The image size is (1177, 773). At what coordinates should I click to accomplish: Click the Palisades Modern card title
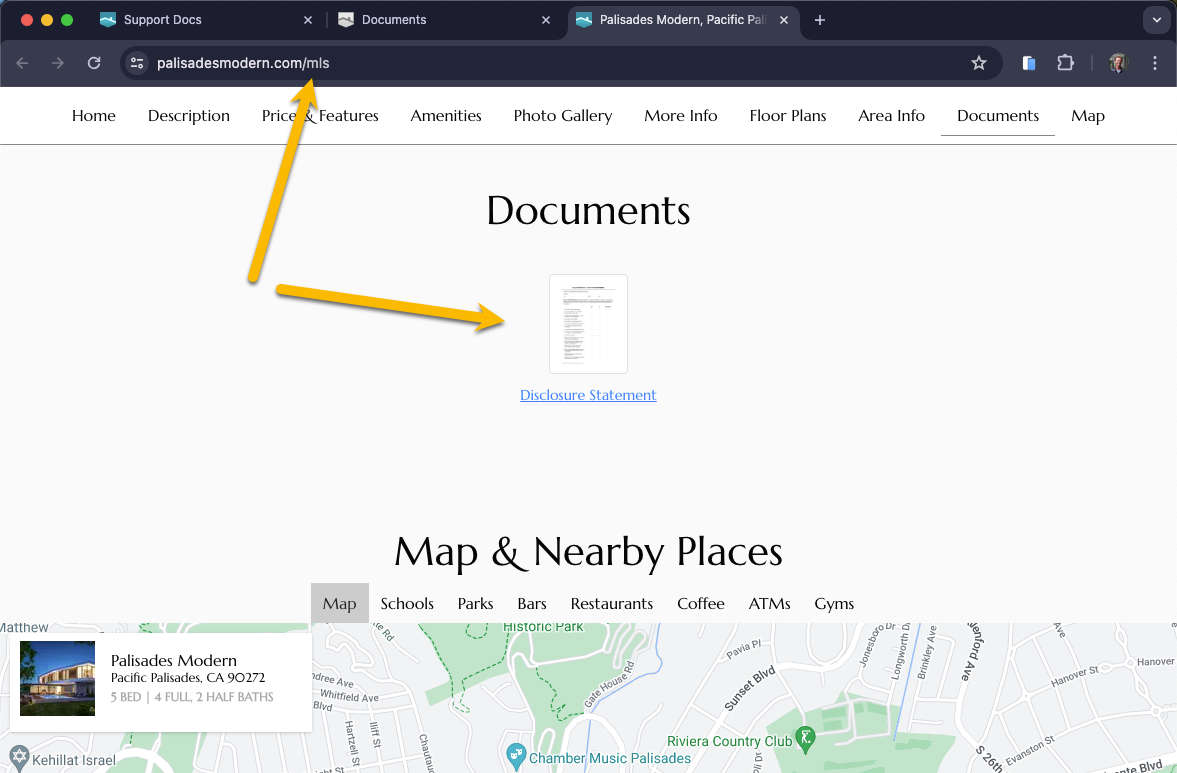point(173,660)
